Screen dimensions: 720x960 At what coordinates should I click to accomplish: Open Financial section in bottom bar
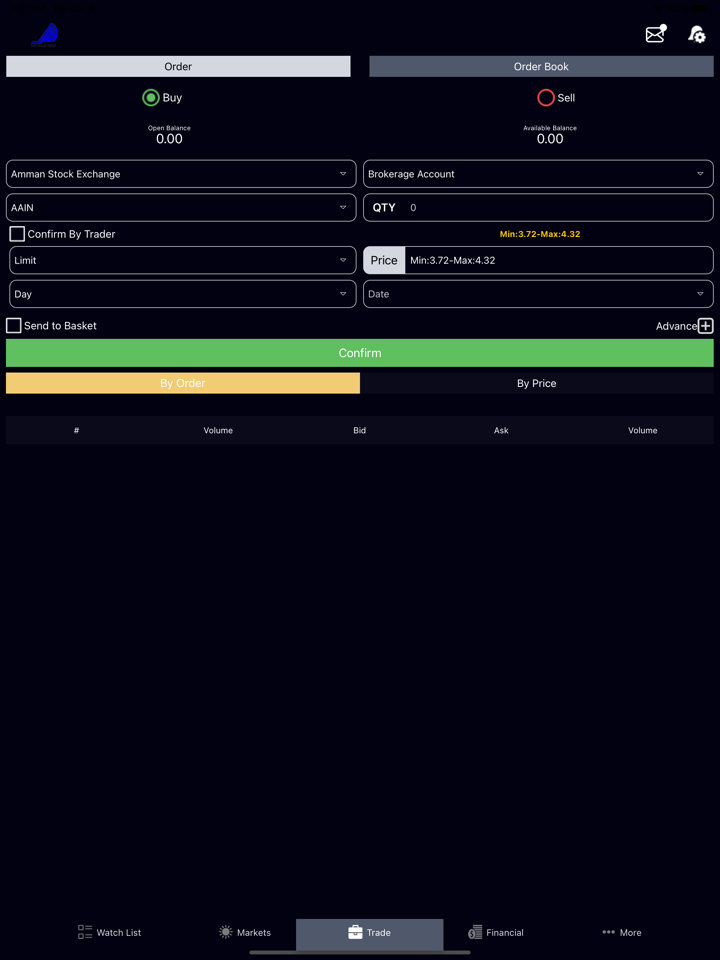pos(496,932)
